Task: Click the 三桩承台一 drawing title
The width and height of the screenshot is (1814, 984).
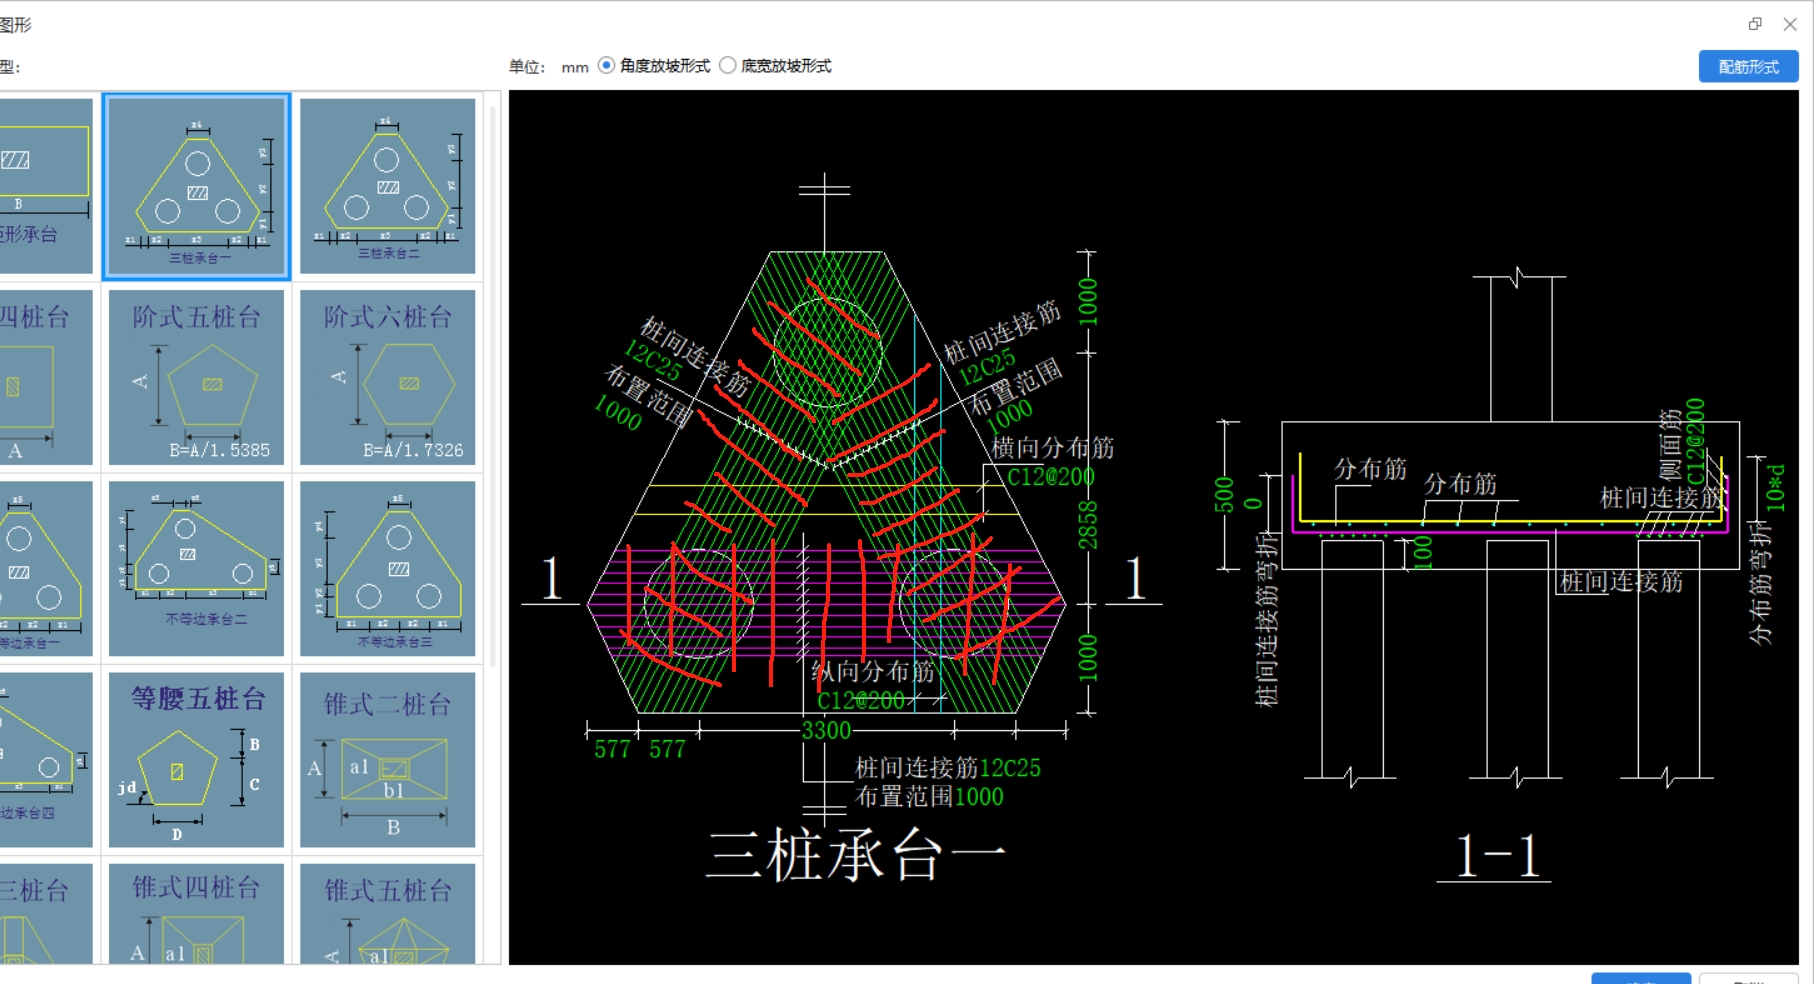Action: [856, 856]
